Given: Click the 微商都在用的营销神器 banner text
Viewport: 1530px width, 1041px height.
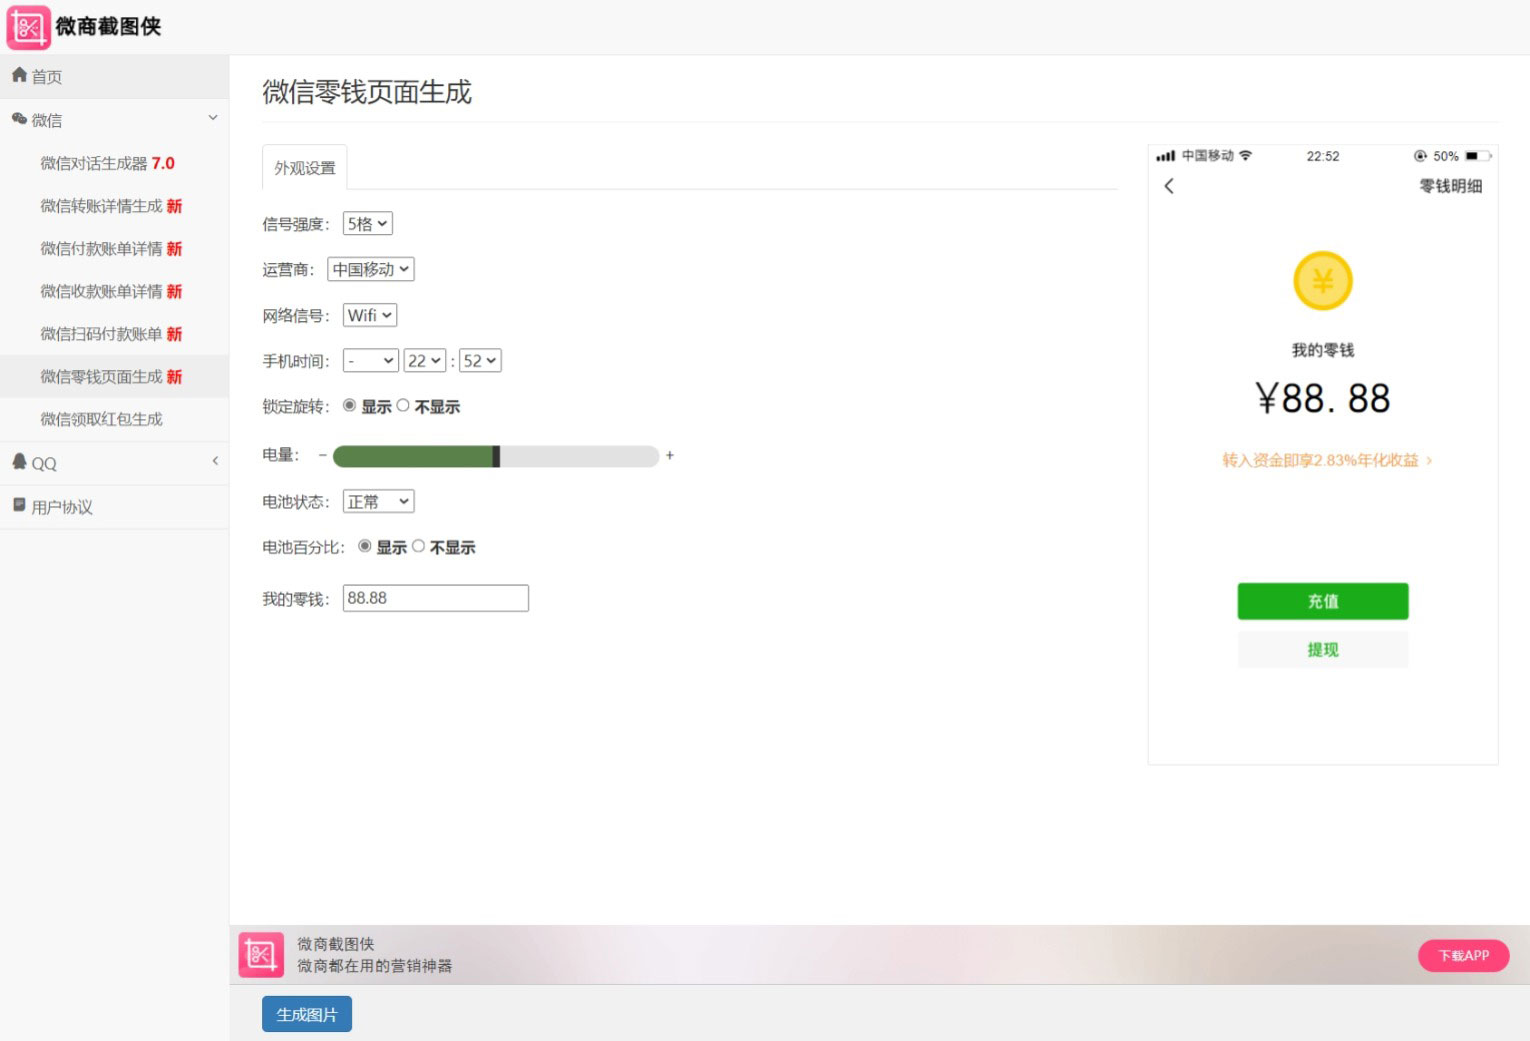Looking at the screenshot, I should click(x=375, y=966).
